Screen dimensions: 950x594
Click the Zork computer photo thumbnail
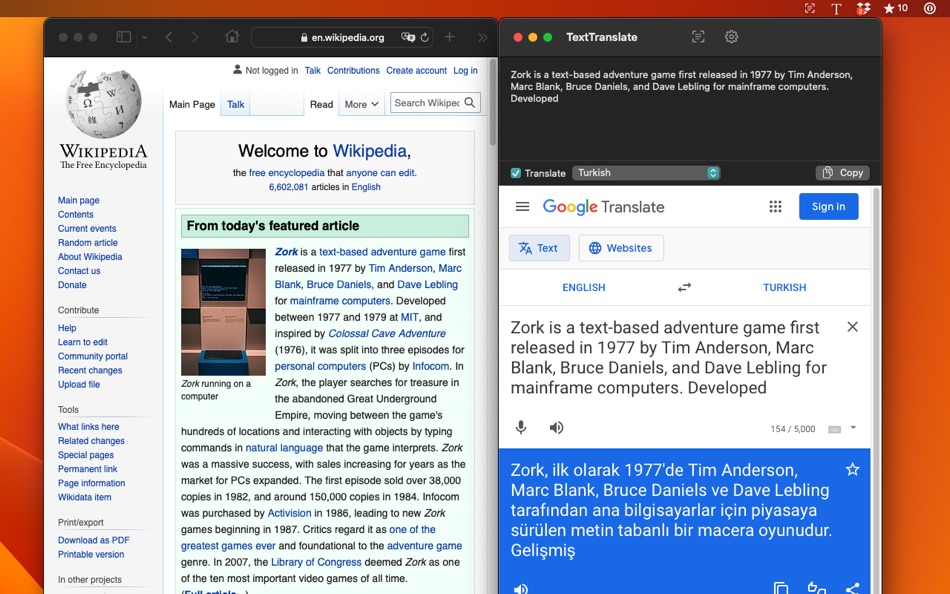pos(223,312)
